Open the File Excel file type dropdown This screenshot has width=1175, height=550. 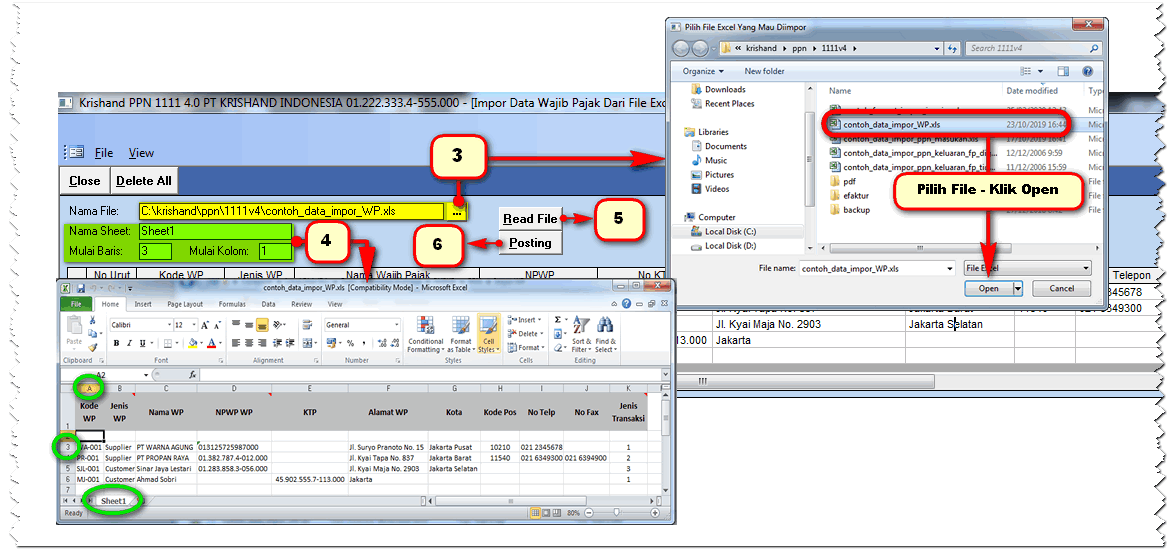pyautogui.click(x=1086, y=268)
